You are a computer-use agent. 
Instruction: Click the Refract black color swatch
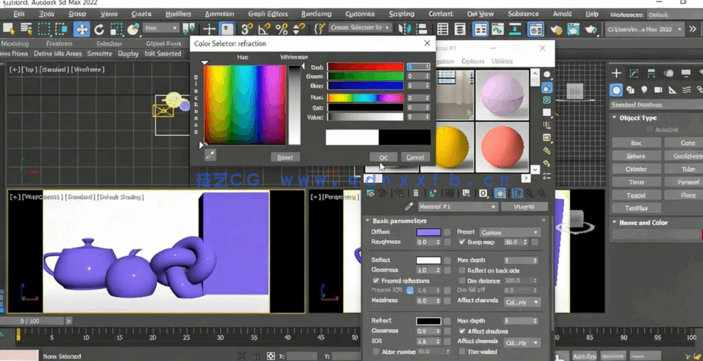click(x=429, y=321)
